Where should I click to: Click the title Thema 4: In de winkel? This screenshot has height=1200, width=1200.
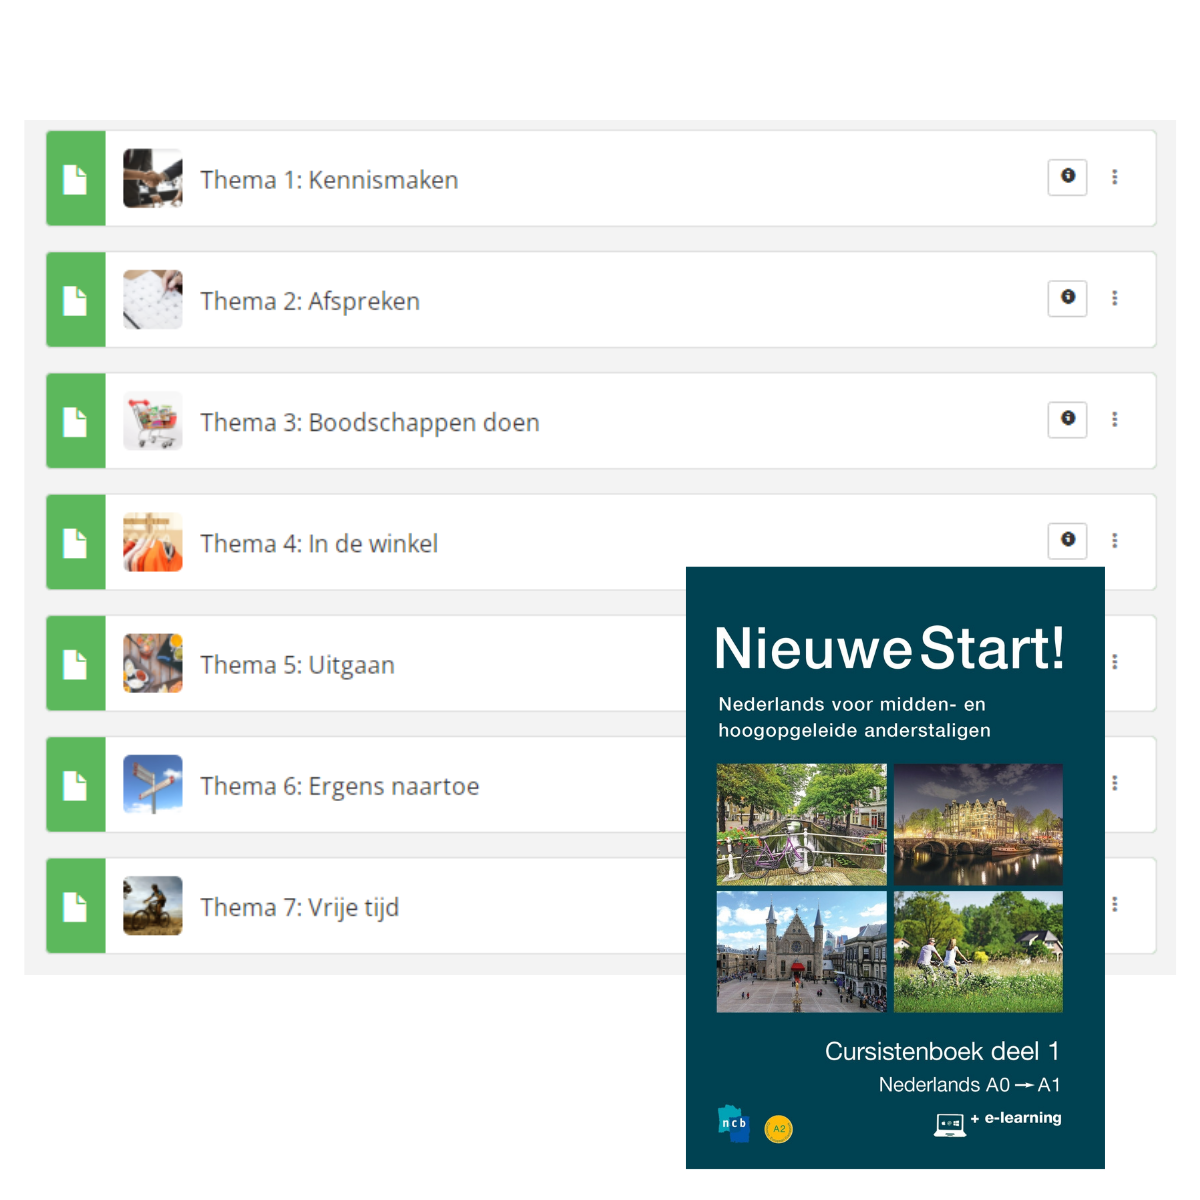pyautogui.click(x=319, y=543)
